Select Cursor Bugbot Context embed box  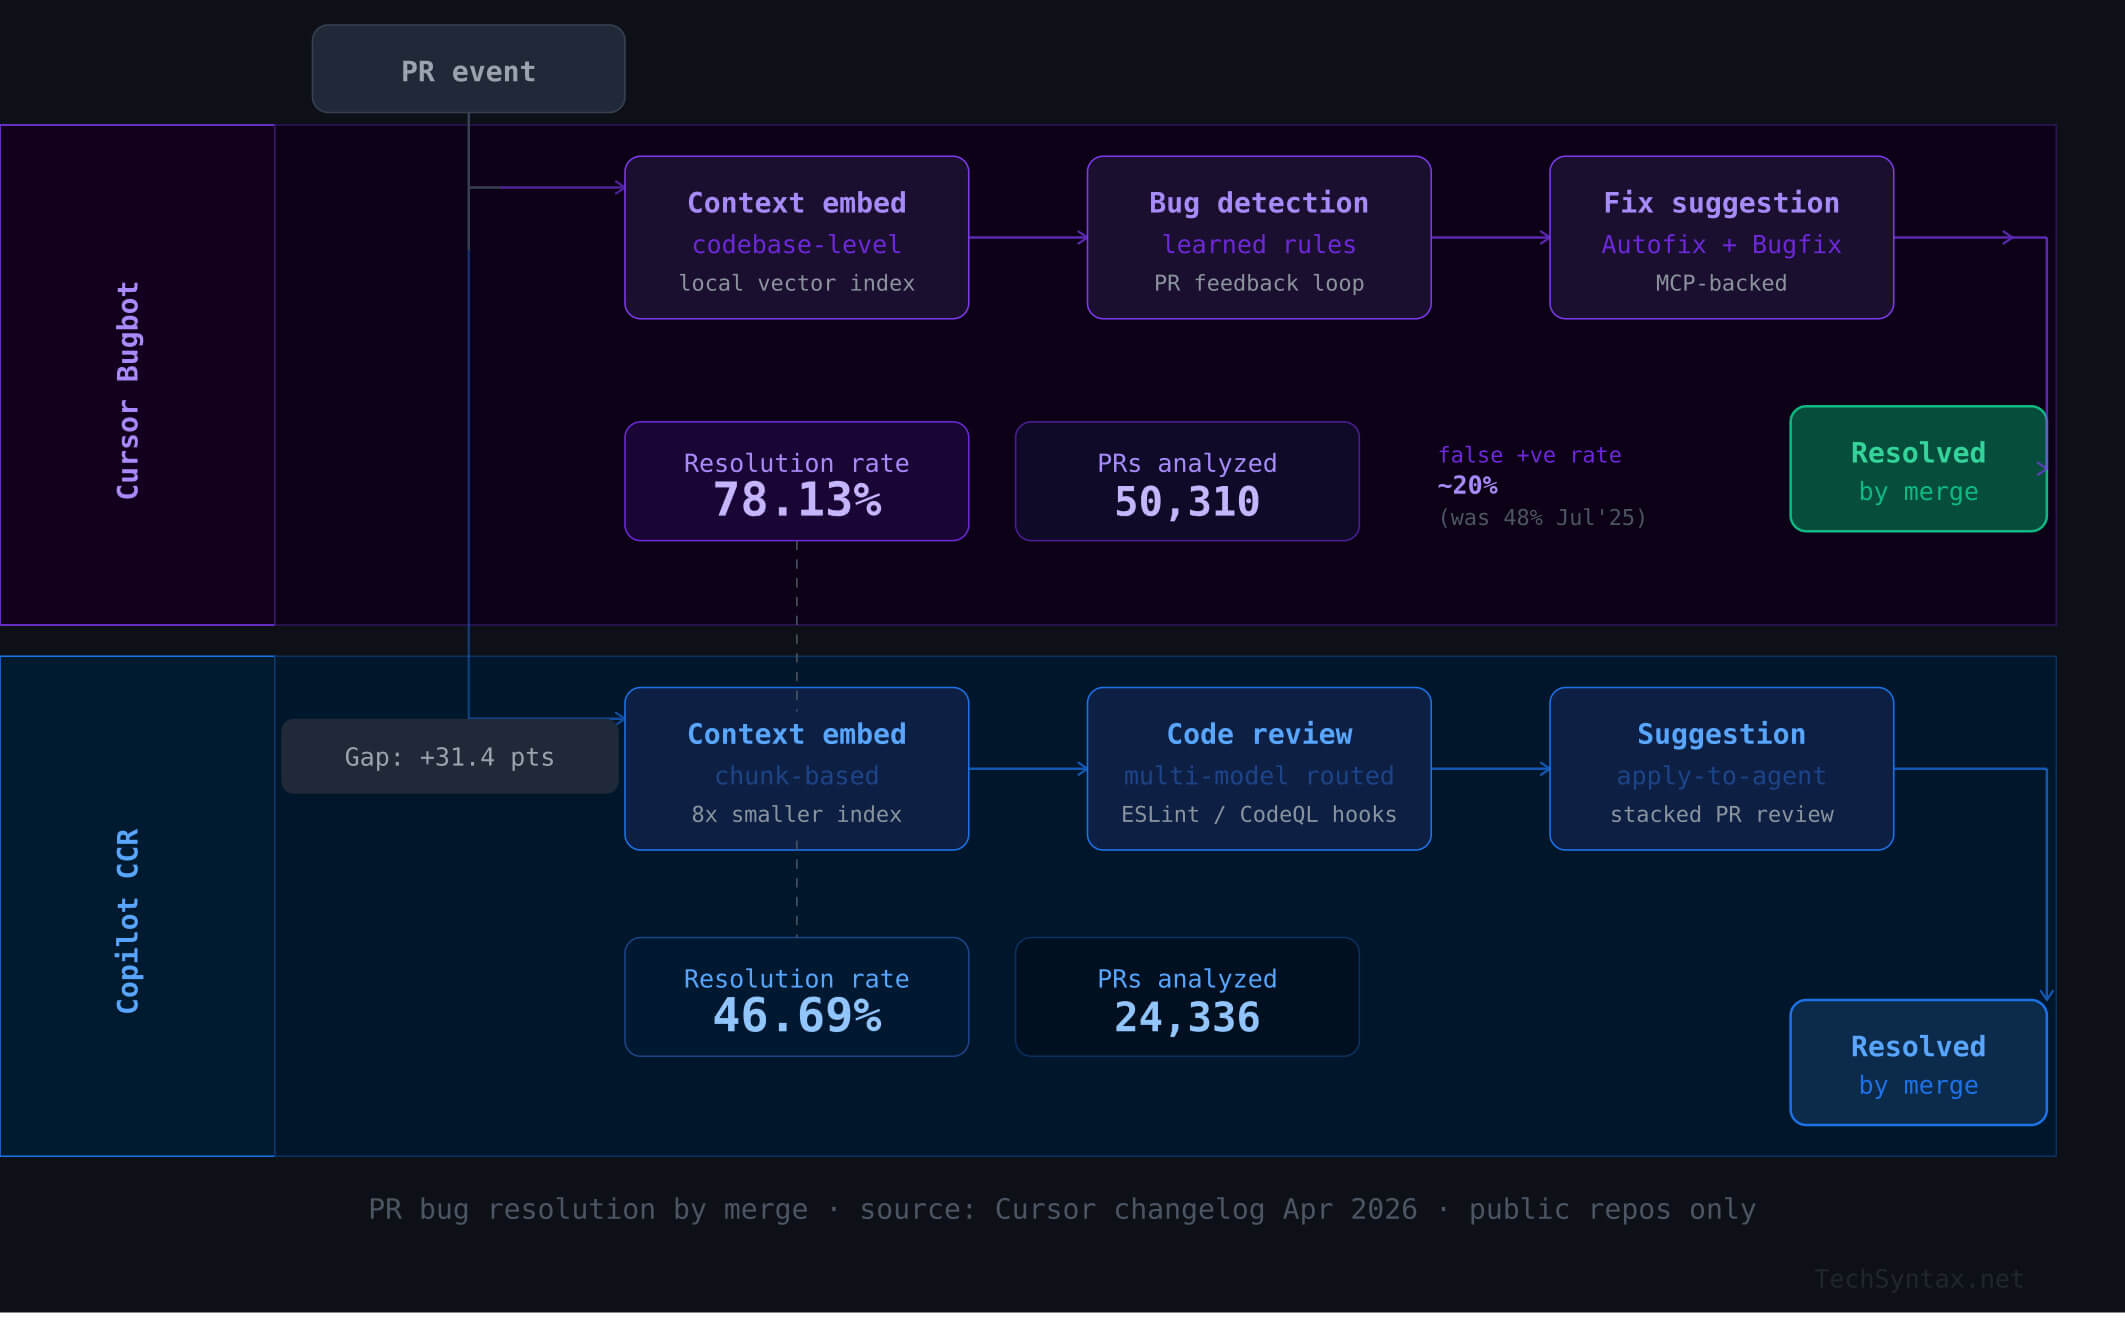pos(796,238)
